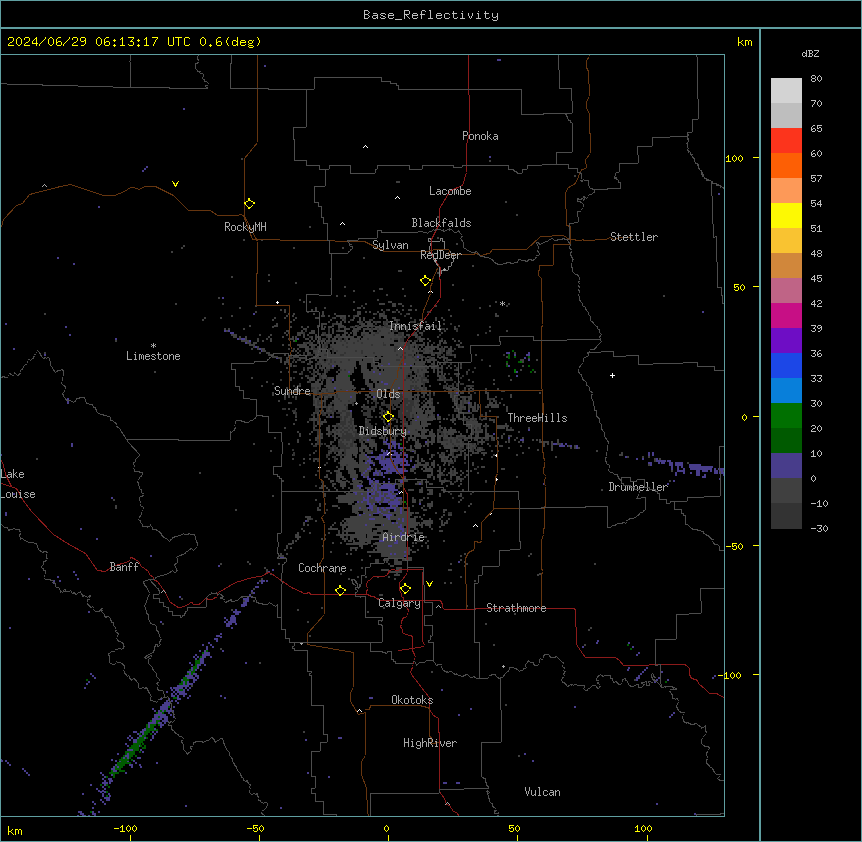The height and width of the screenshot is (842, 862).
Task: Click the yellow diamond marker south of RedDeer
Action: (426, 281)
